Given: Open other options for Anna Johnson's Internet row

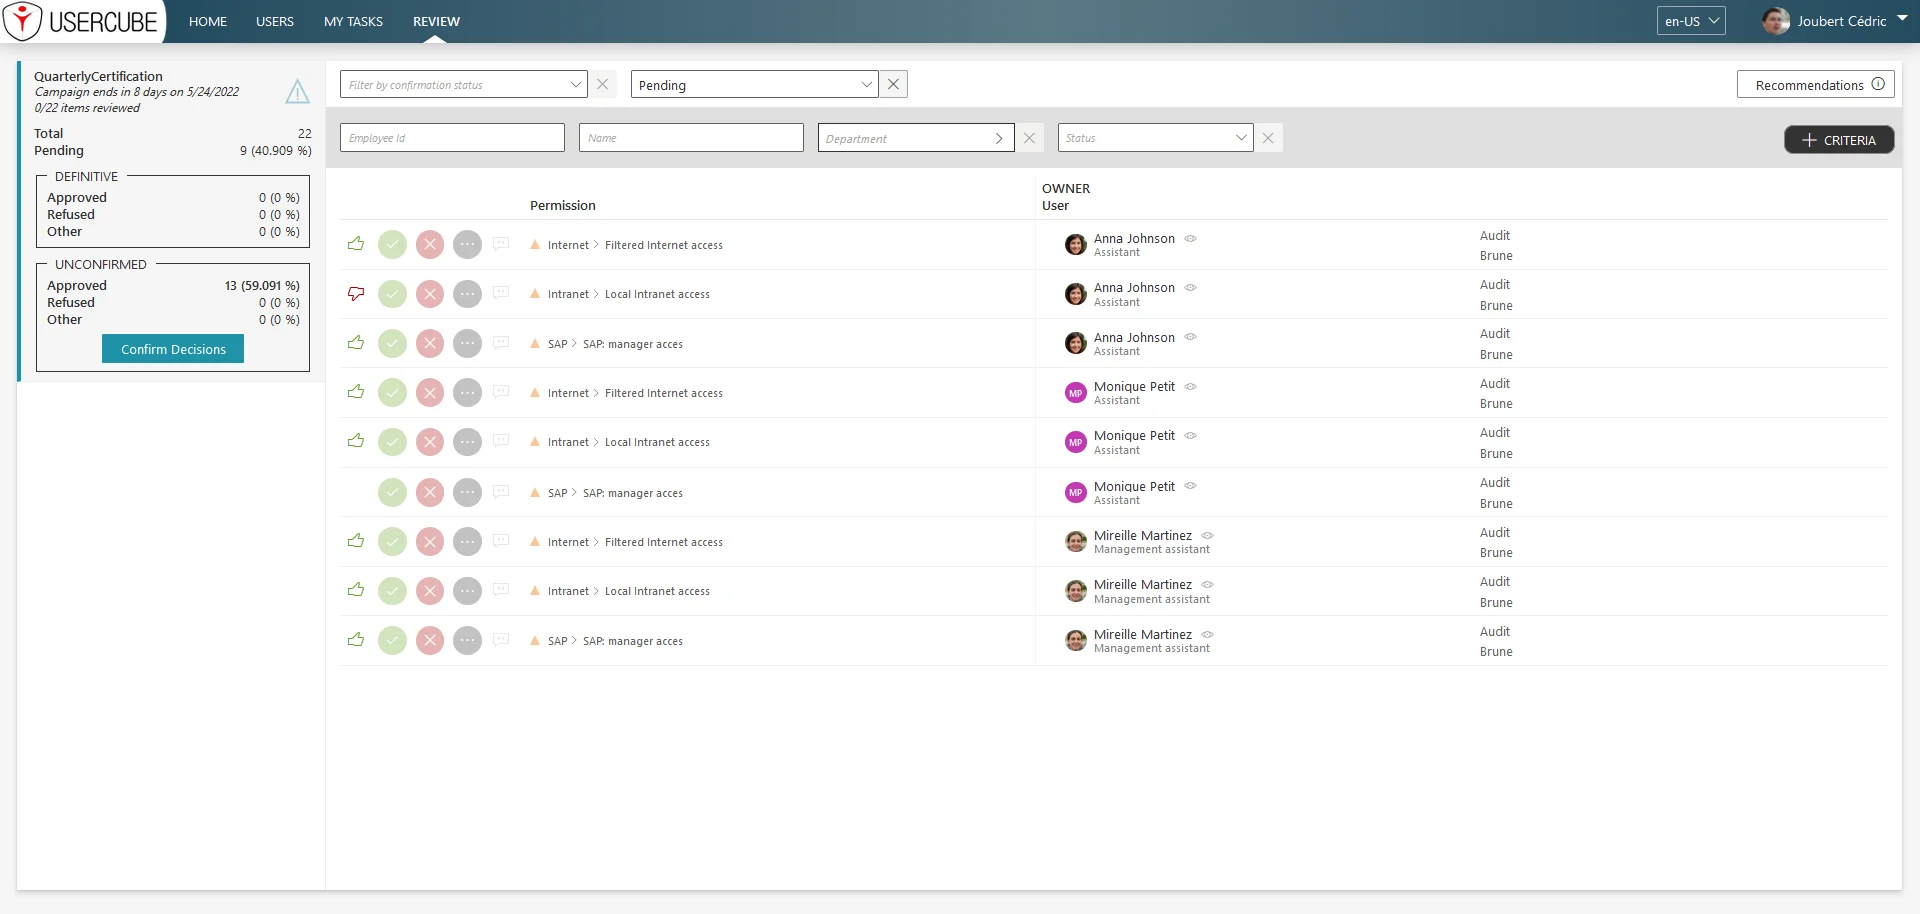Looking at the screenshot, I should (467, 245).
